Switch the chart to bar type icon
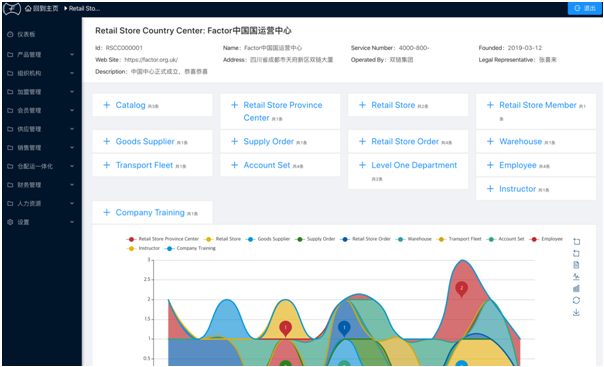Image resolution: width=604 pixels, height=367 pixels. coord(576,288)
